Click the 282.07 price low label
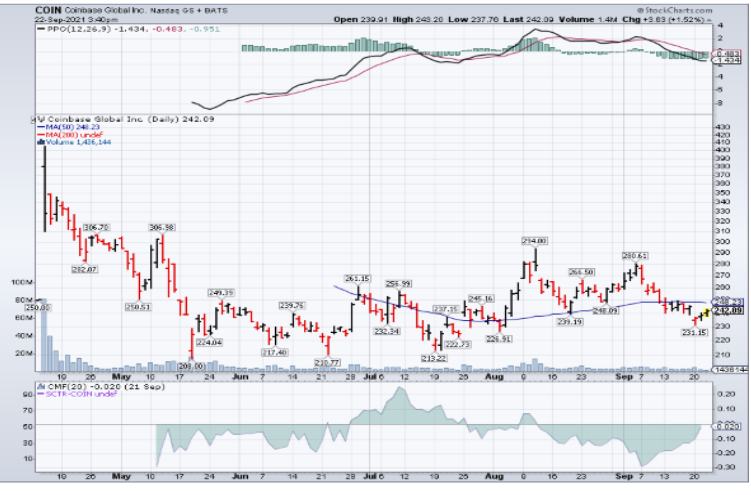 click(85, 270)
